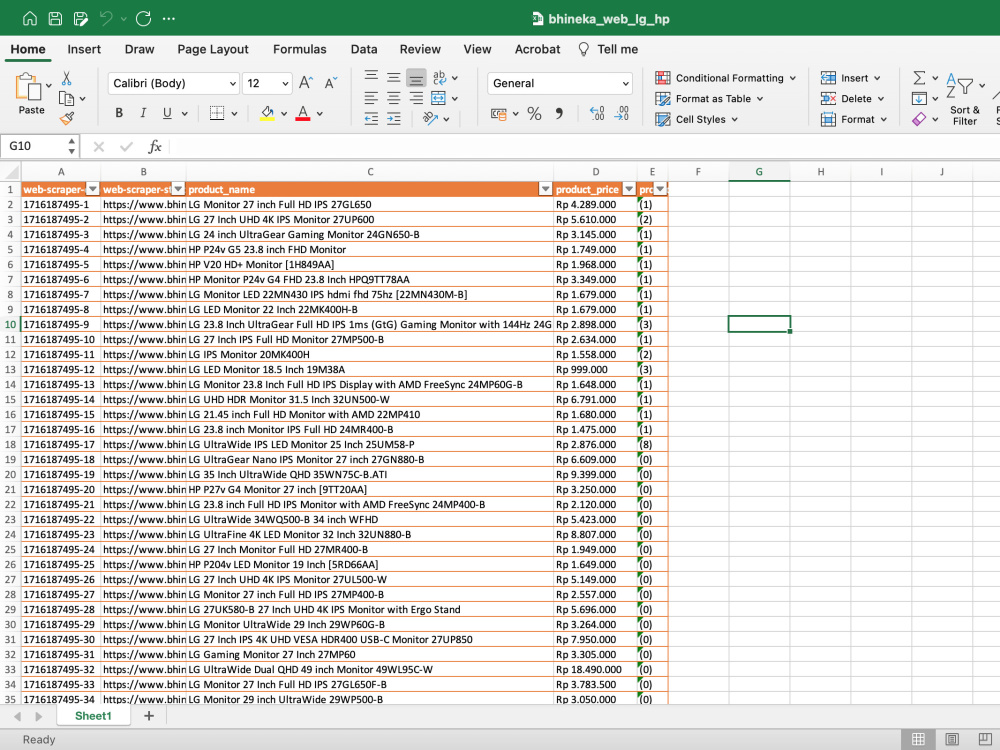This screenshot has width=1000, height=750.
Task: Decrease indent
Action: [x=371, y=119]
